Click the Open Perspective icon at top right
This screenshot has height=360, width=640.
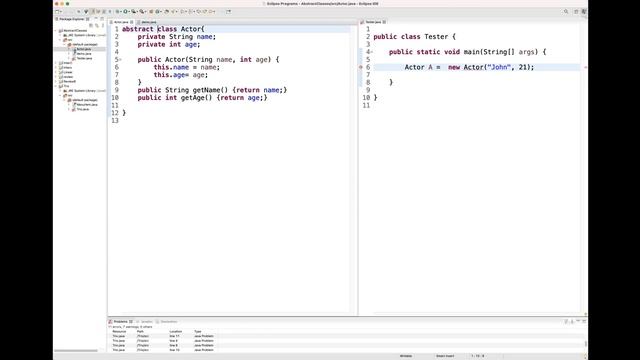[x=576, y=11]
